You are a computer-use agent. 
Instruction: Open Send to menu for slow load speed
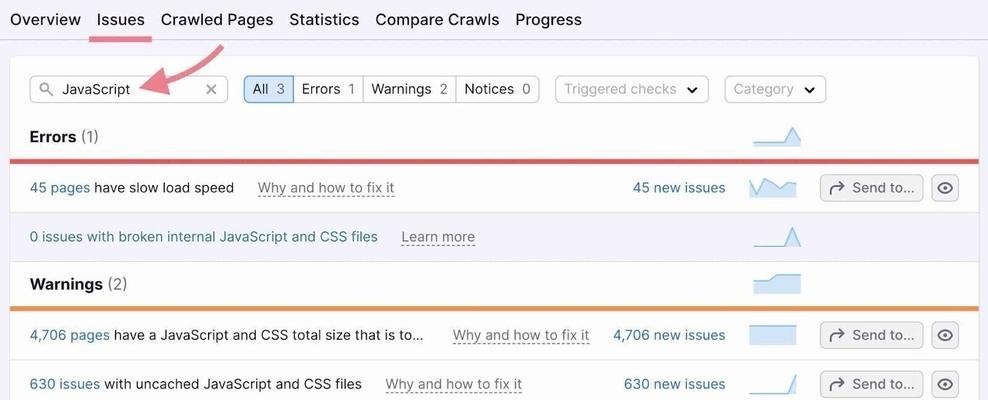[871, 188]
